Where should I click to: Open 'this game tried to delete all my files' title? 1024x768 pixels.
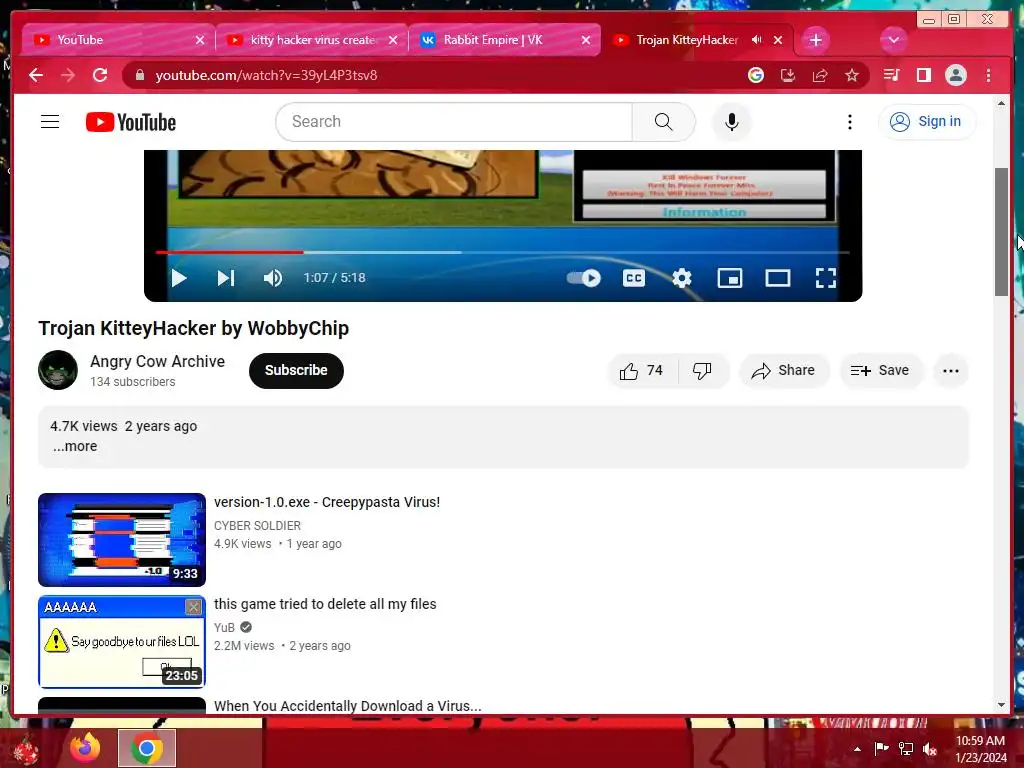point(325,604)
